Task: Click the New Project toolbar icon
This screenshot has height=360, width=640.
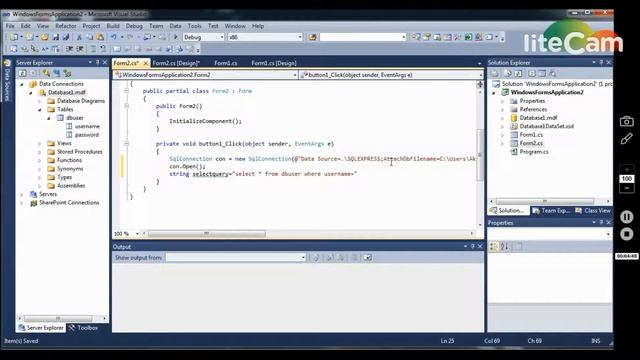Action: pyautogui.click(x=14, y=37)
